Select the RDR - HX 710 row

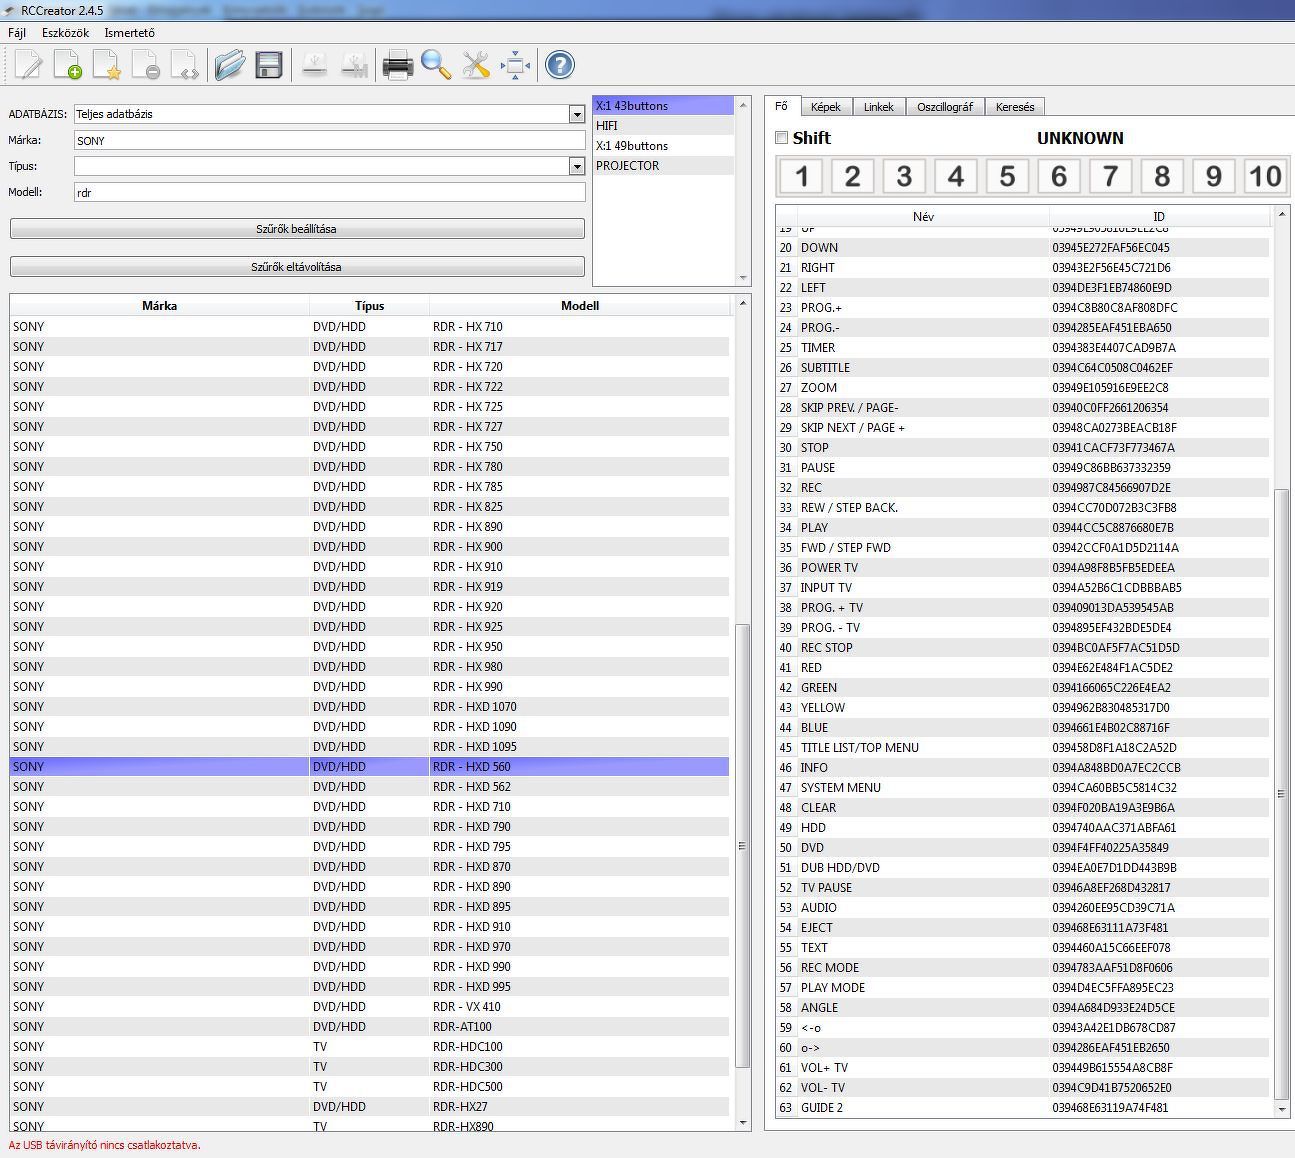(x=370, y=327)
